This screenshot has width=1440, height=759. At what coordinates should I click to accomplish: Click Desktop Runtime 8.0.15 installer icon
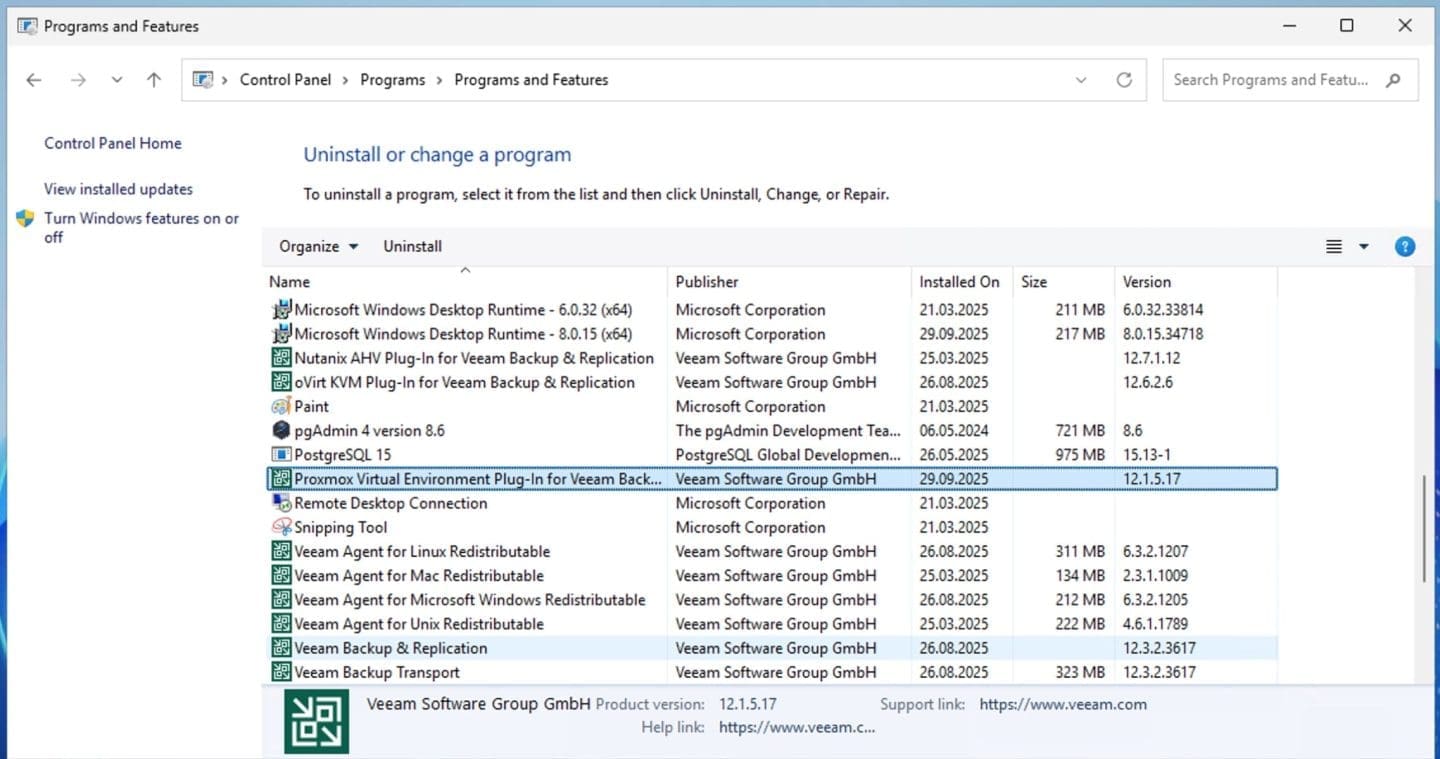281,334
